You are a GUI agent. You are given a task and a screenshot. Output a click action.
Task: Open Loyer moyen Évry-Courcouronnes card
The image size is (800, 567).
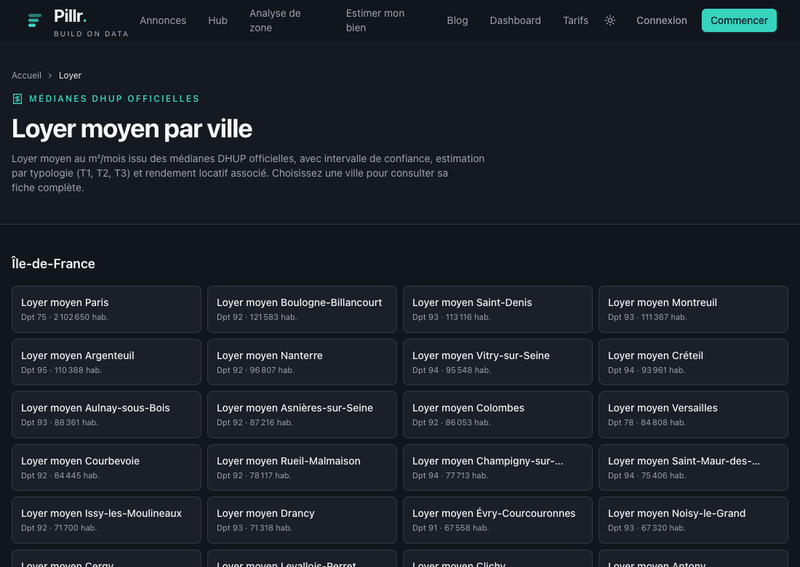click(497, 520)
